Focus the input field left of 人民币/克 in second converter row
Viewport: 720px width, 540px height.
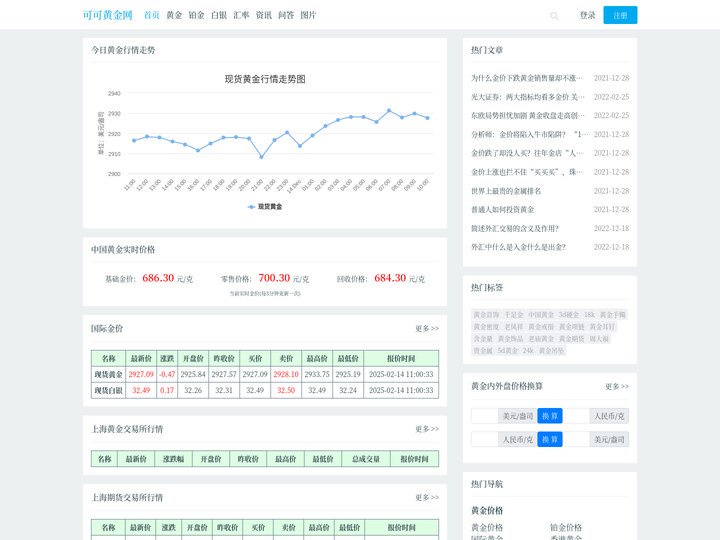[x=485, y=439]
